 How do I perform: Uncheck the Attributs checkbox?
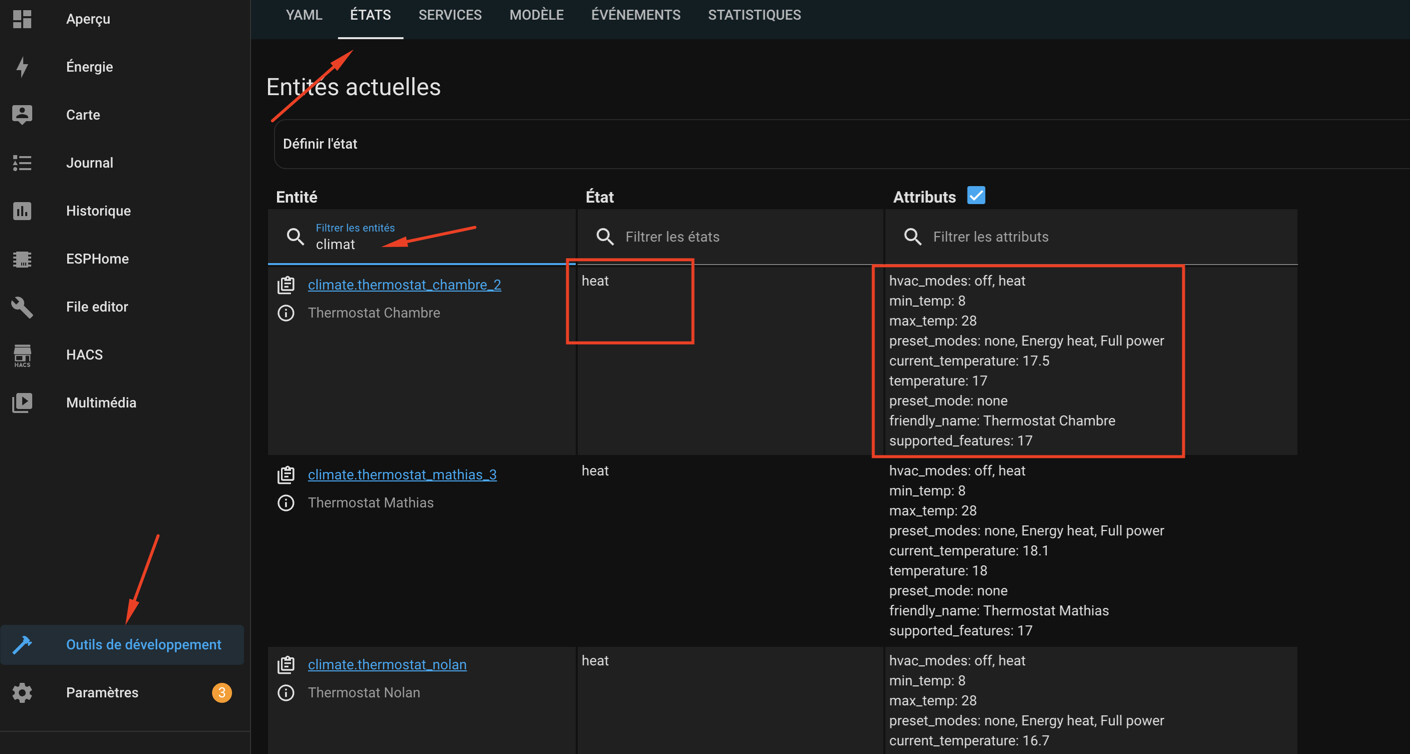pos(975,195)
